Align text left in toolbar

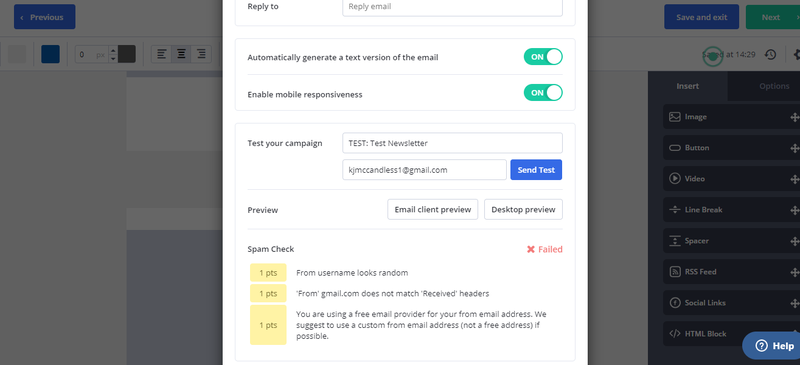[162, 54]
